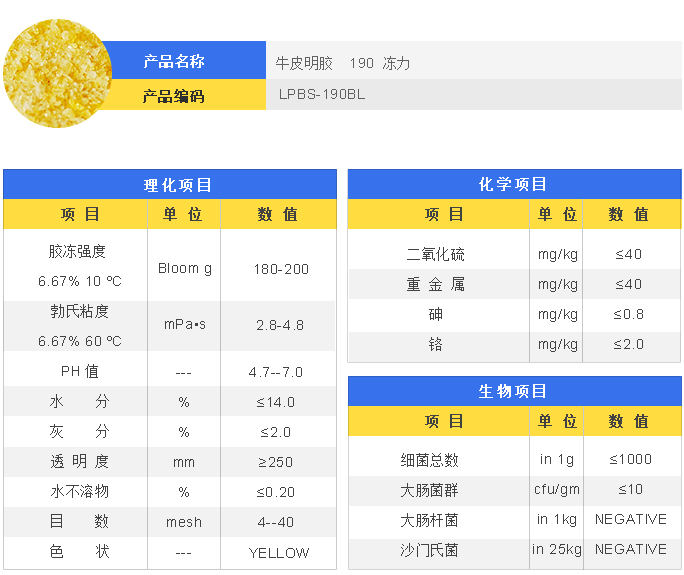Viewport: 684px width, 575px height.
Task: Select the mesh unit cell
Action: click(x=184, y=522)
